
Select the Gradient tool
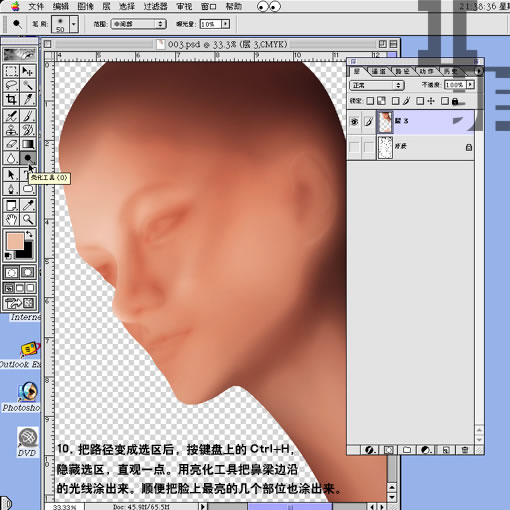point(28,144)
